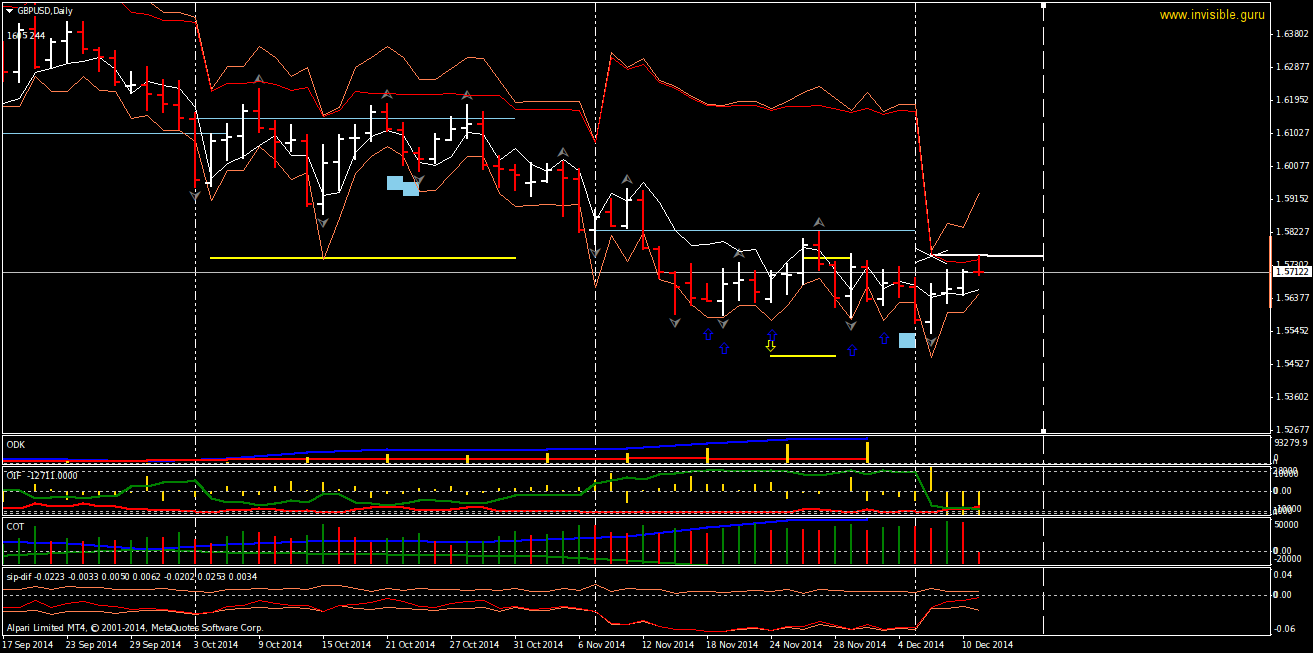Click price axis value 1.59152

click(x=1293, y=198)
